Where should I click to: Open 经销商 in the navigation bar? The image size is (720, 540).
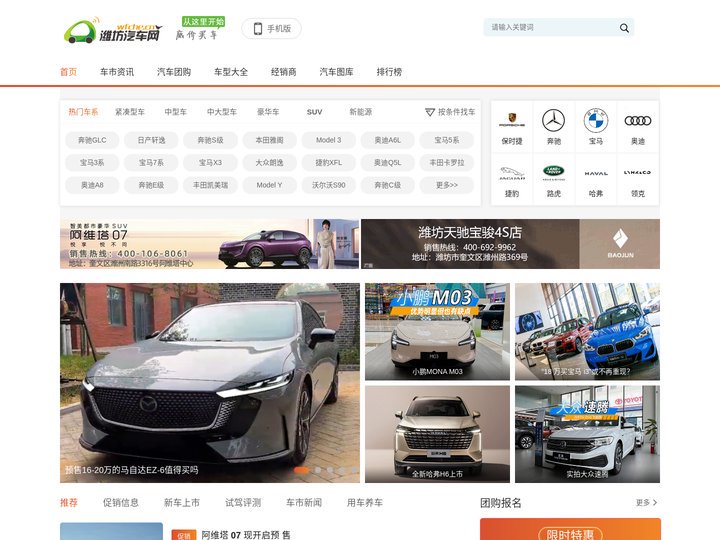click(283, 72)
